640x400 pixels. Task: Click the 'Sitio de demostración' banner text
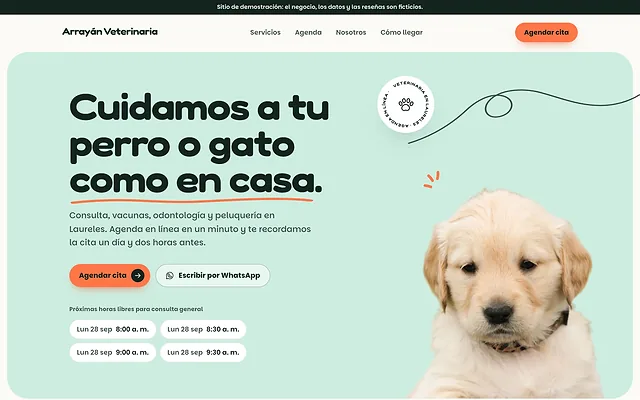click(x=320, y=7)
